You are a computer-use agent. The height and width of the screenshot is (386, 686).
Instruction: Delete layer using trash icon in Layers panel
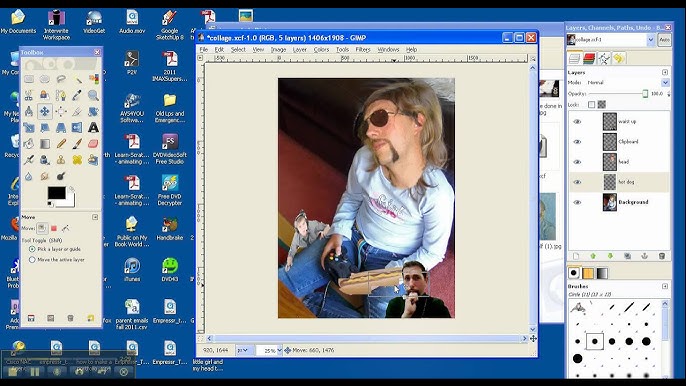coord(662,256)
